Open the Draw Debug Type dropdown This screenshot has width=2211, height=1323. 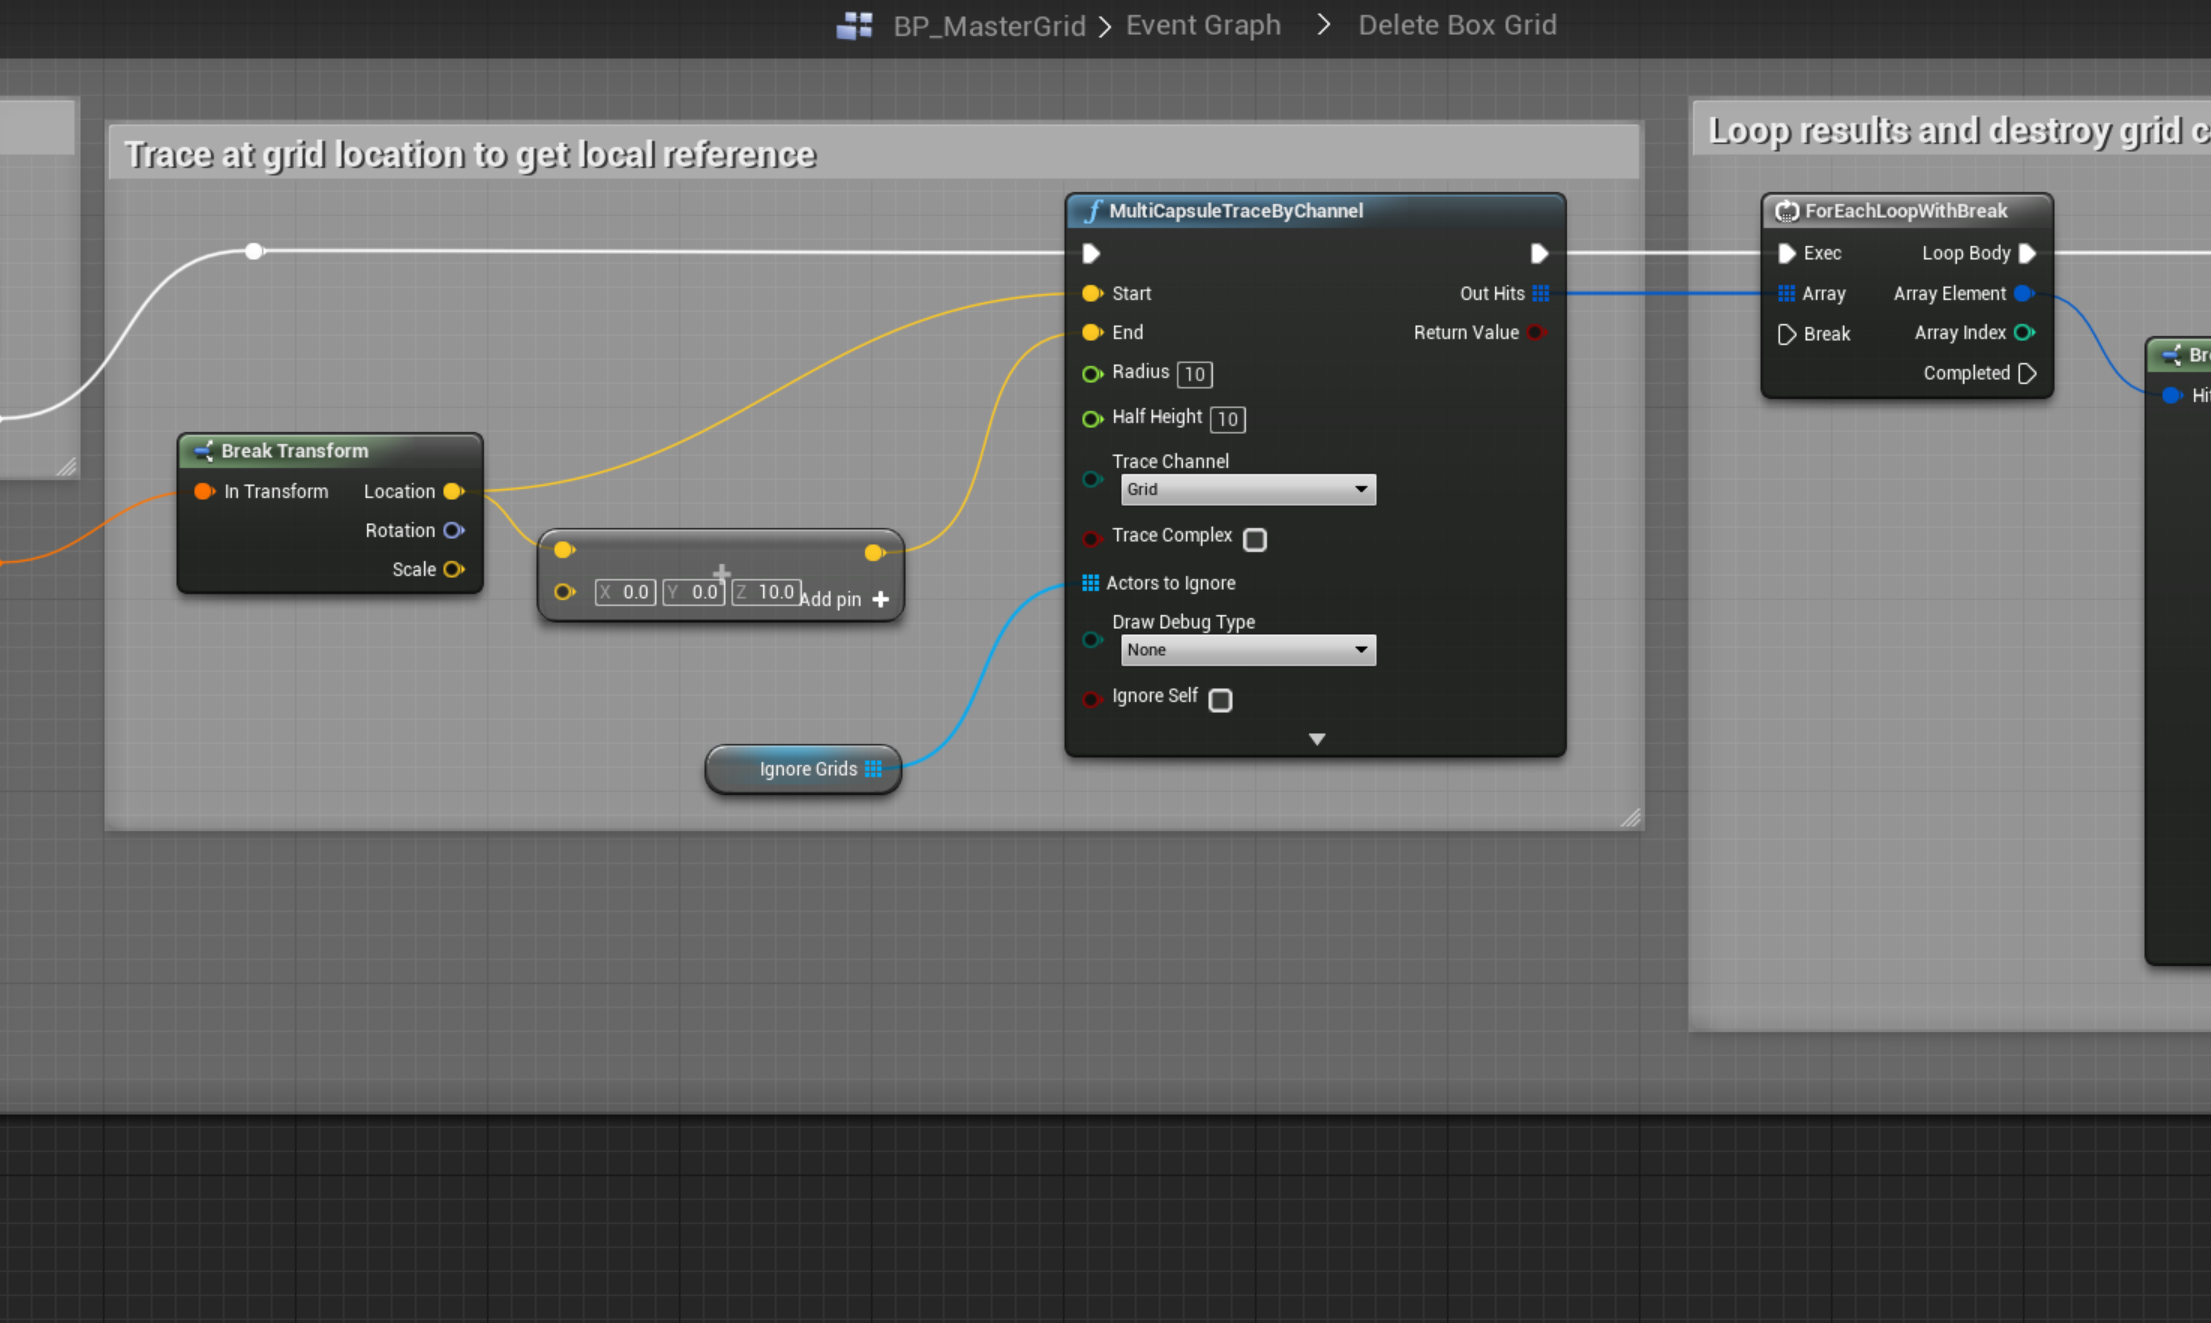click(1247, 650)
